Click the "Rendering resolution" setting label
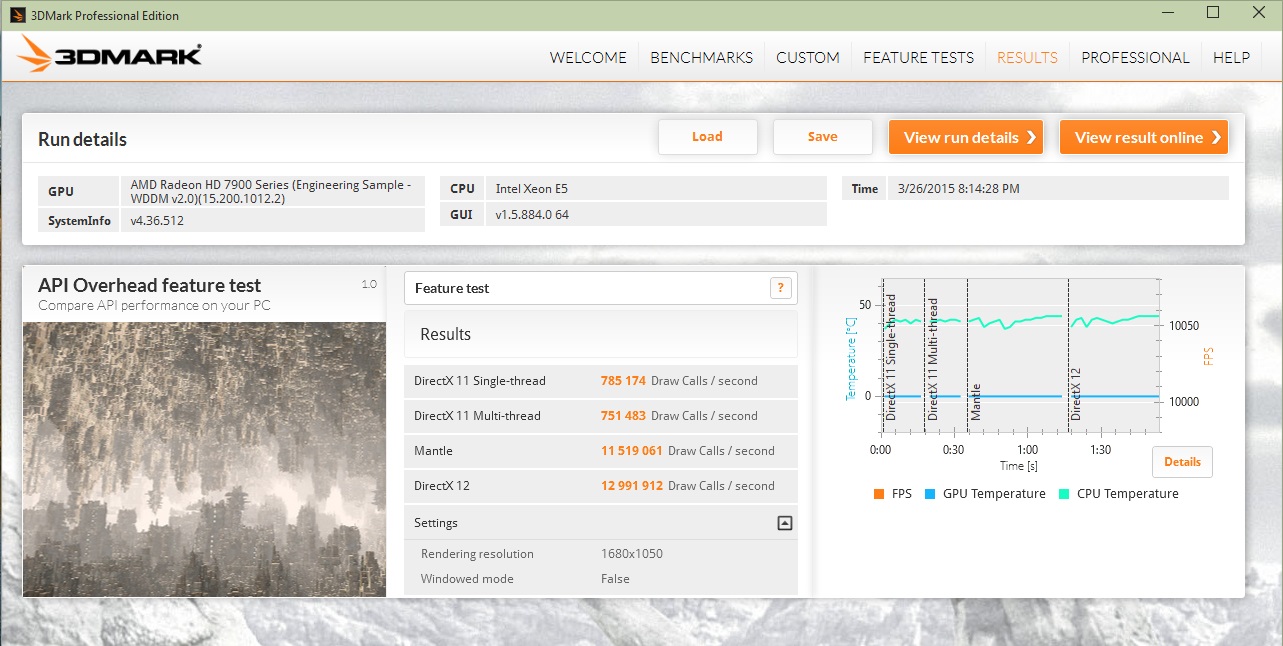Viewport: 1283px width, 646px height. [477, 554]
